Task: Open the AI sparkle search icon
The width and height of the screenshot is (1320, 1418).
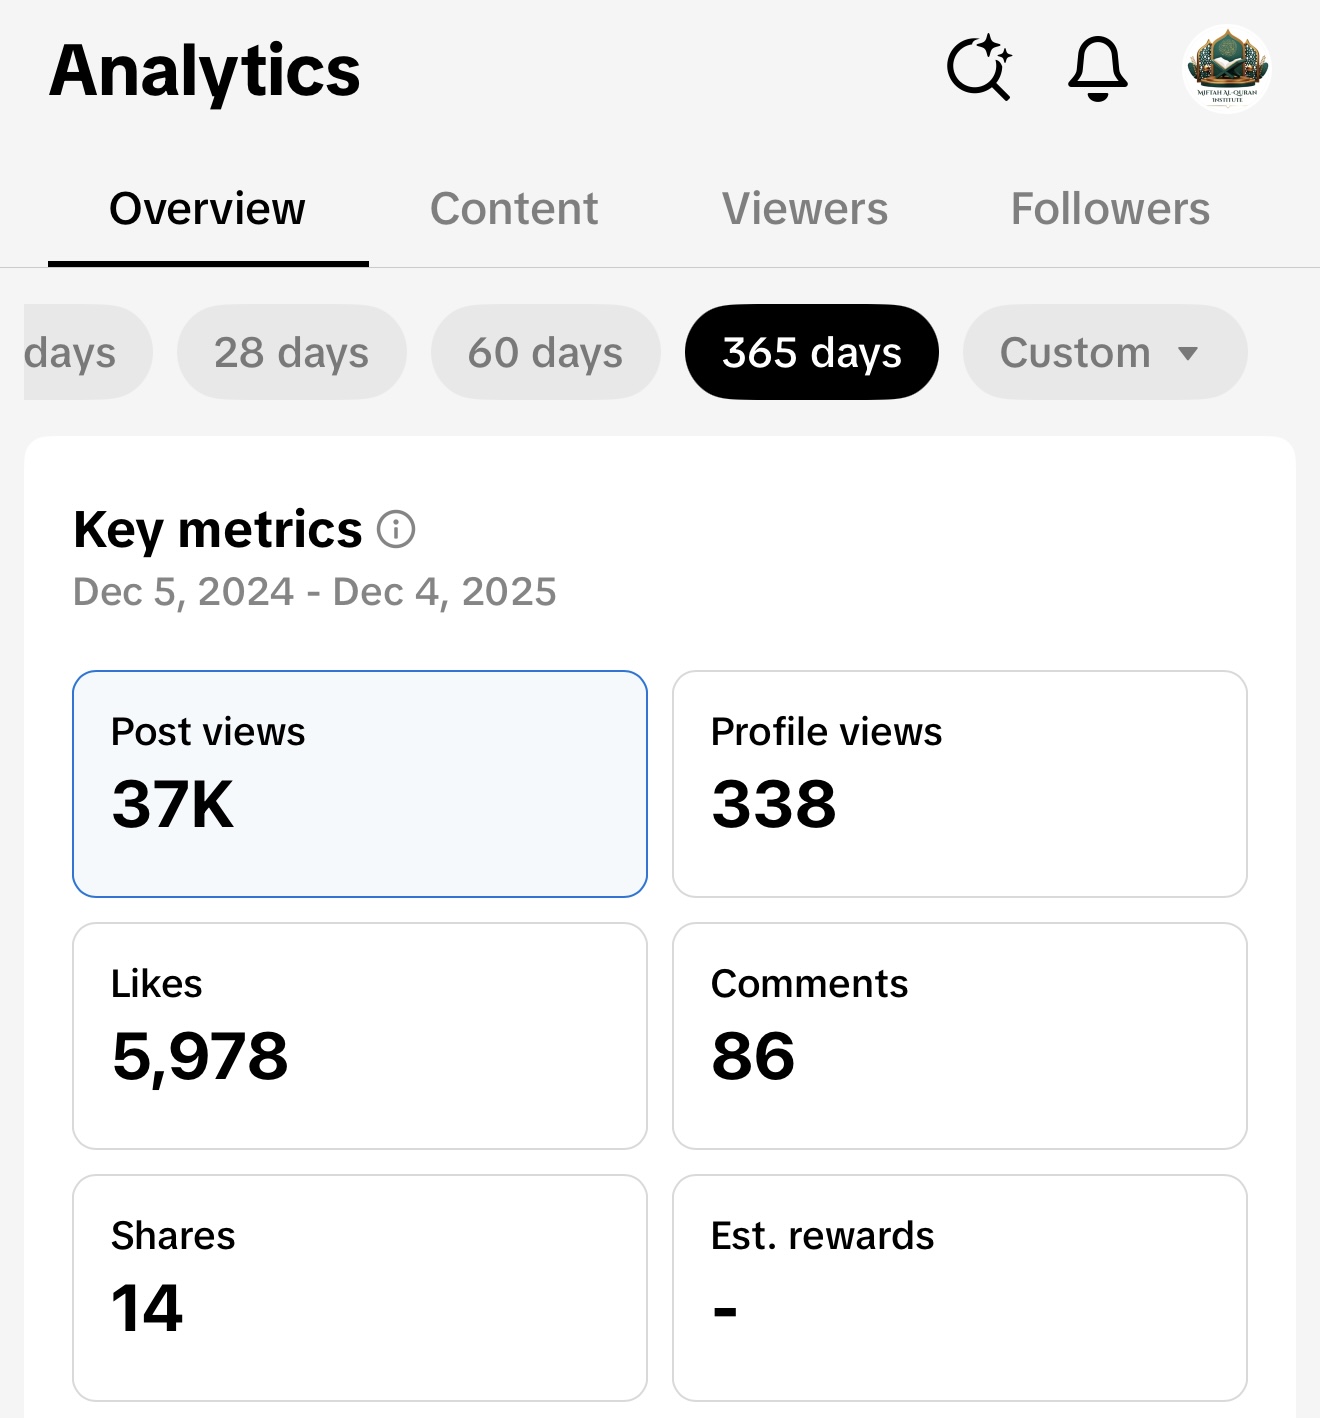Action: point(978,68)
